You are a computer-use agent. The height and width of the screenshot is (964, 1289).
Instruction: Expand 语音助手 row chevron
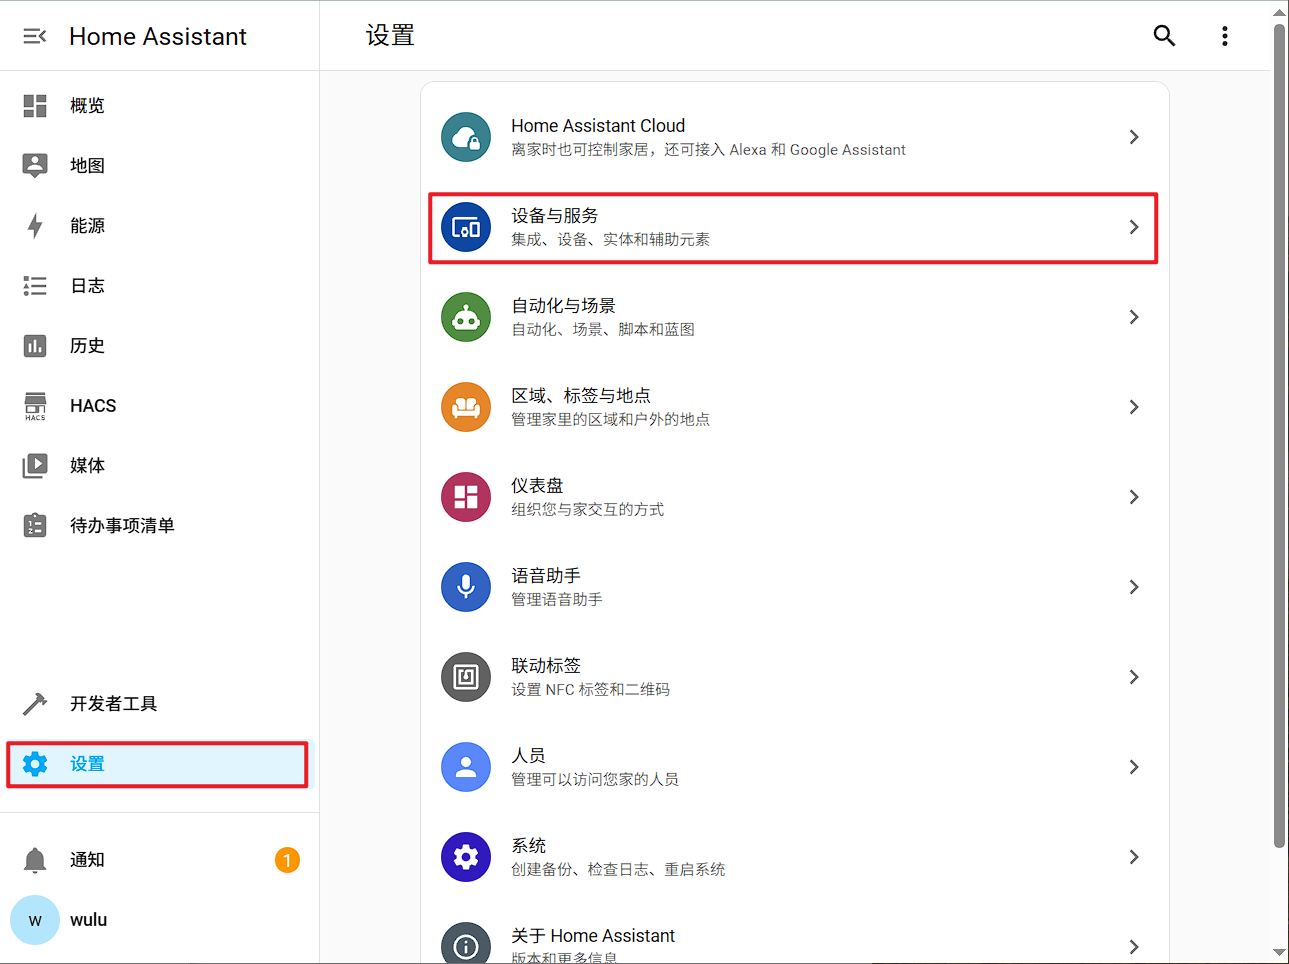point(1134,587)
